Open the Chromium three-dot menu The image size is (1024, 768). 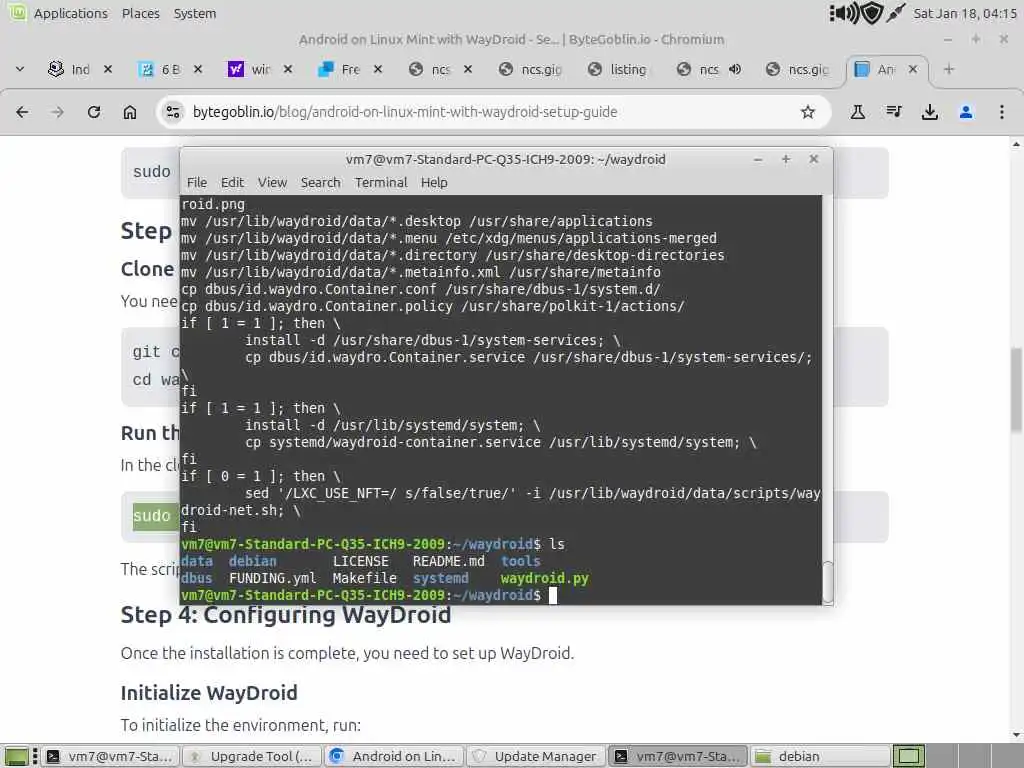[x=1002, y=112]
